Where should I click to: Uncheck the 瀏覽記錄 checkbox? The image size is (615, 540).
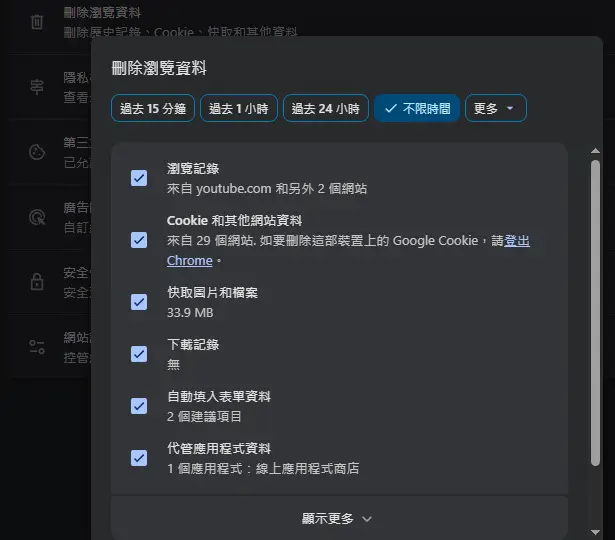(x=139, y=178)
